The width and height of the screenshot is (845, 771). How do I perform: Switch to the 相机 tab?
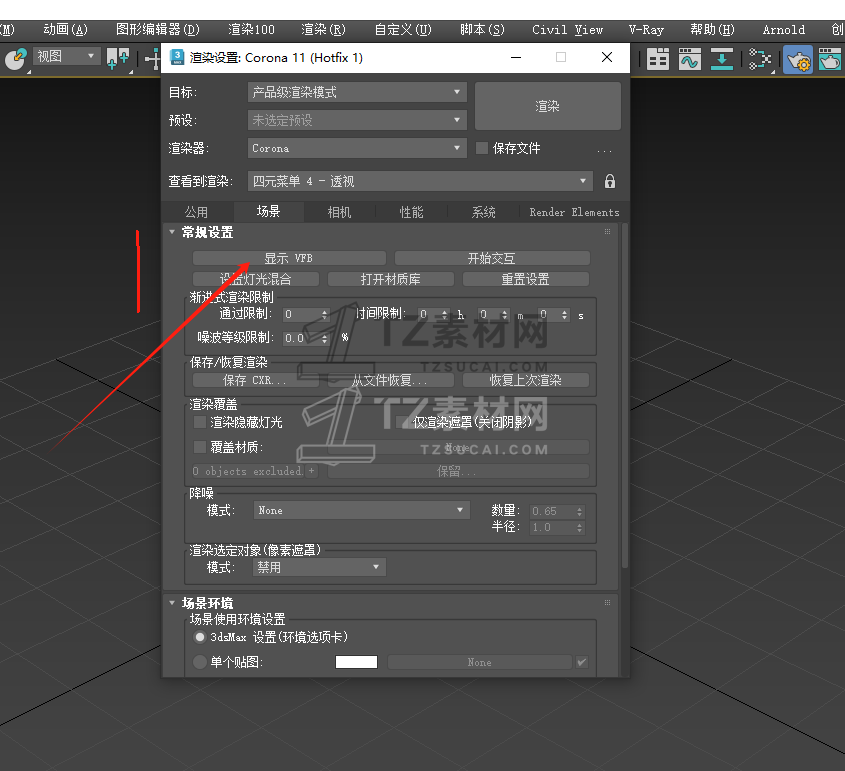coord(340,212)
